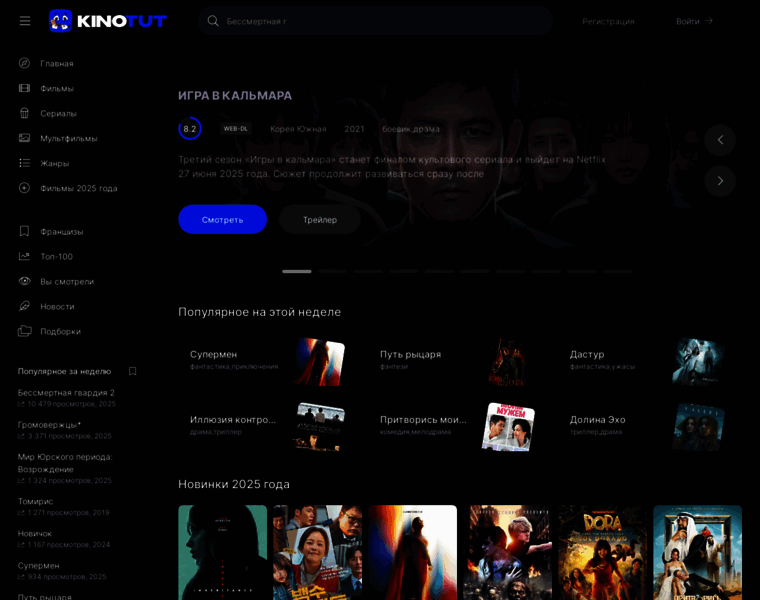Open the Супермен poster in popular grid
The image size is (760, 600).
[319, 362]
